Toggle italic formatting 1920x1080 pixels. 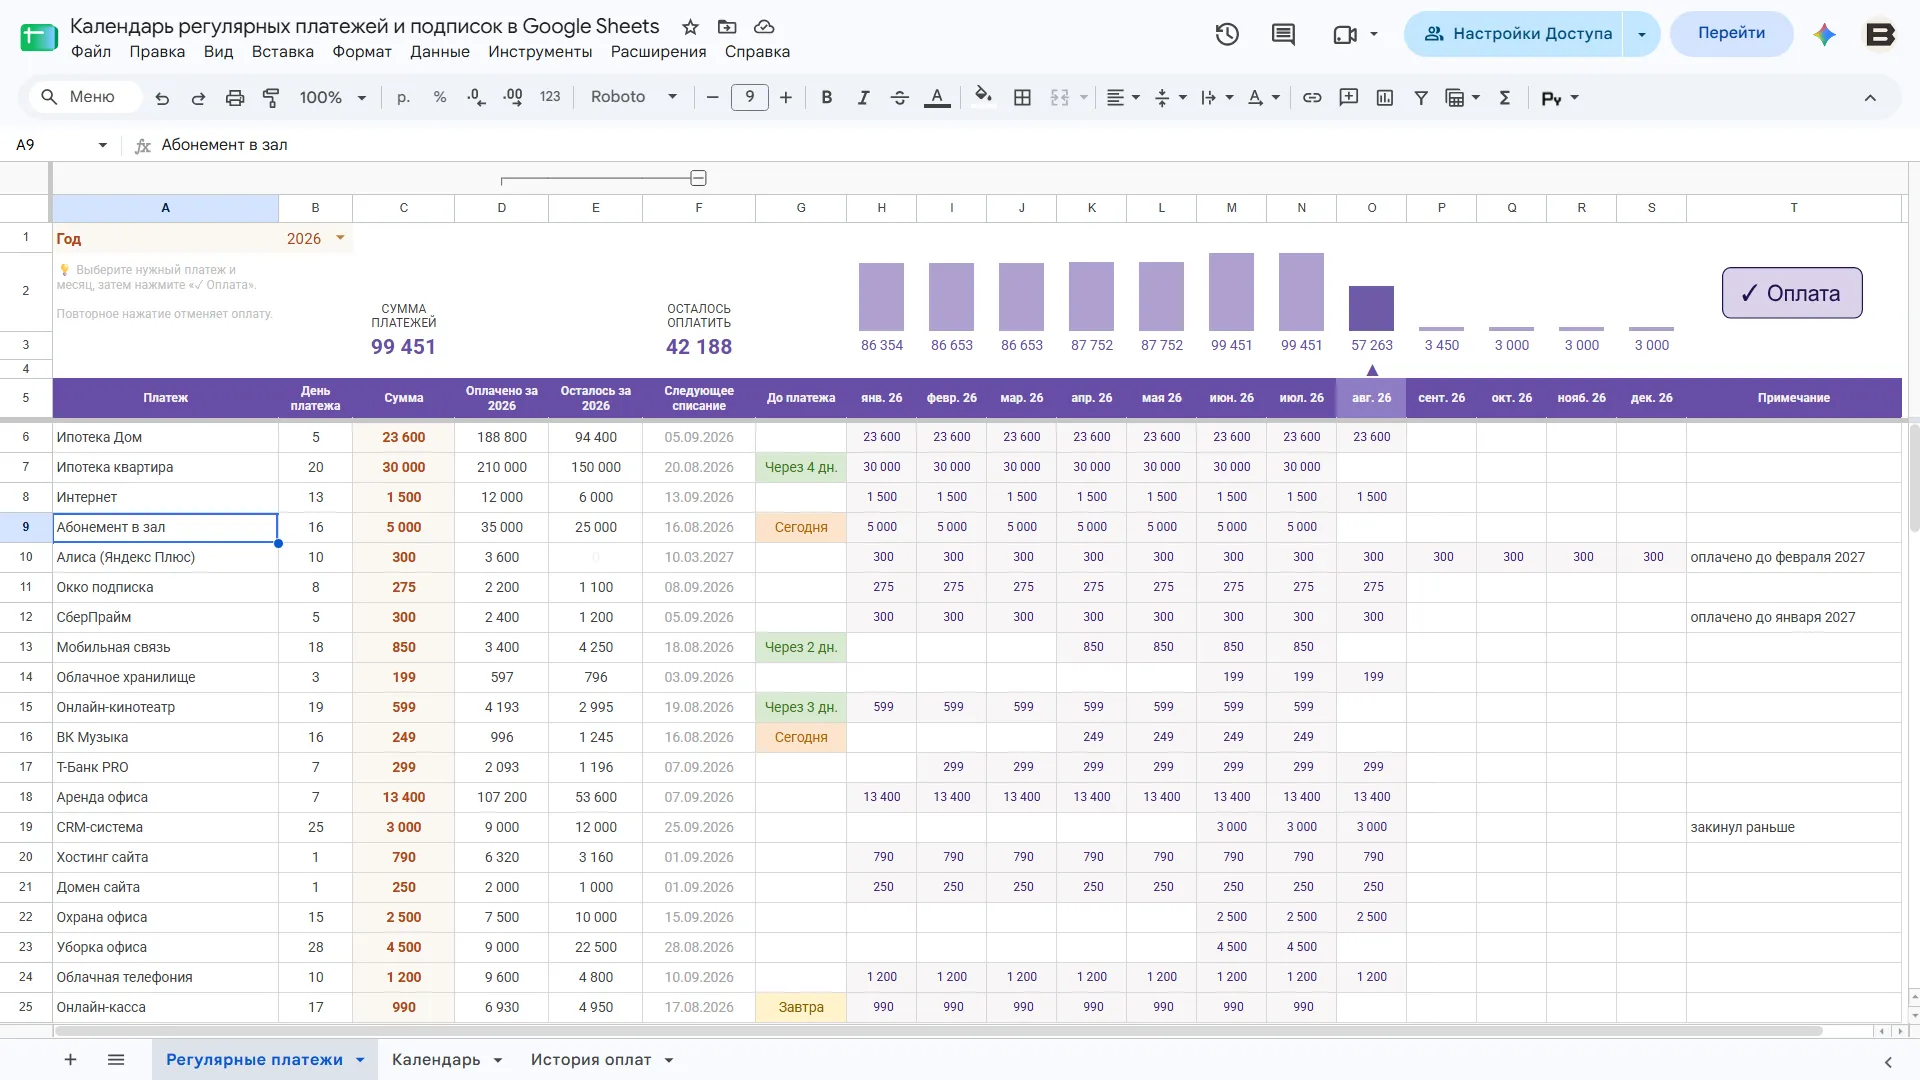click(x=863, y=98)
